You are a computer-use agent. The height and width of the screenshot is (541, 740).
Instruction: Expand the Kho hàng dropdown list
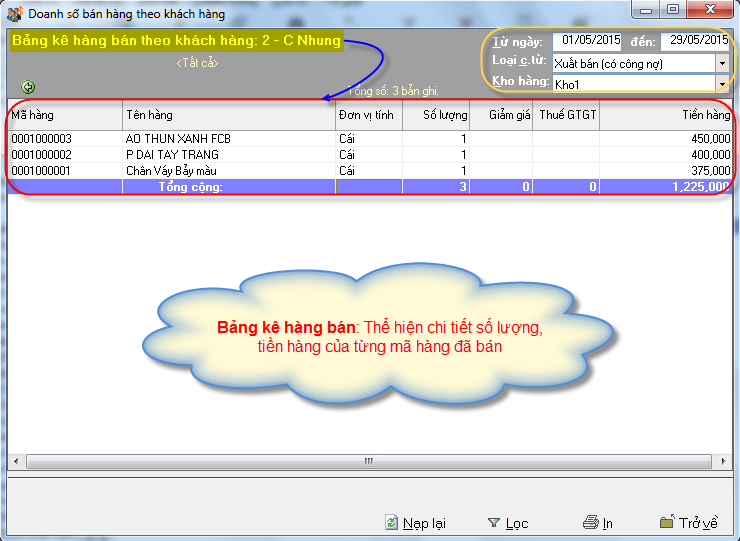point(722,84)
